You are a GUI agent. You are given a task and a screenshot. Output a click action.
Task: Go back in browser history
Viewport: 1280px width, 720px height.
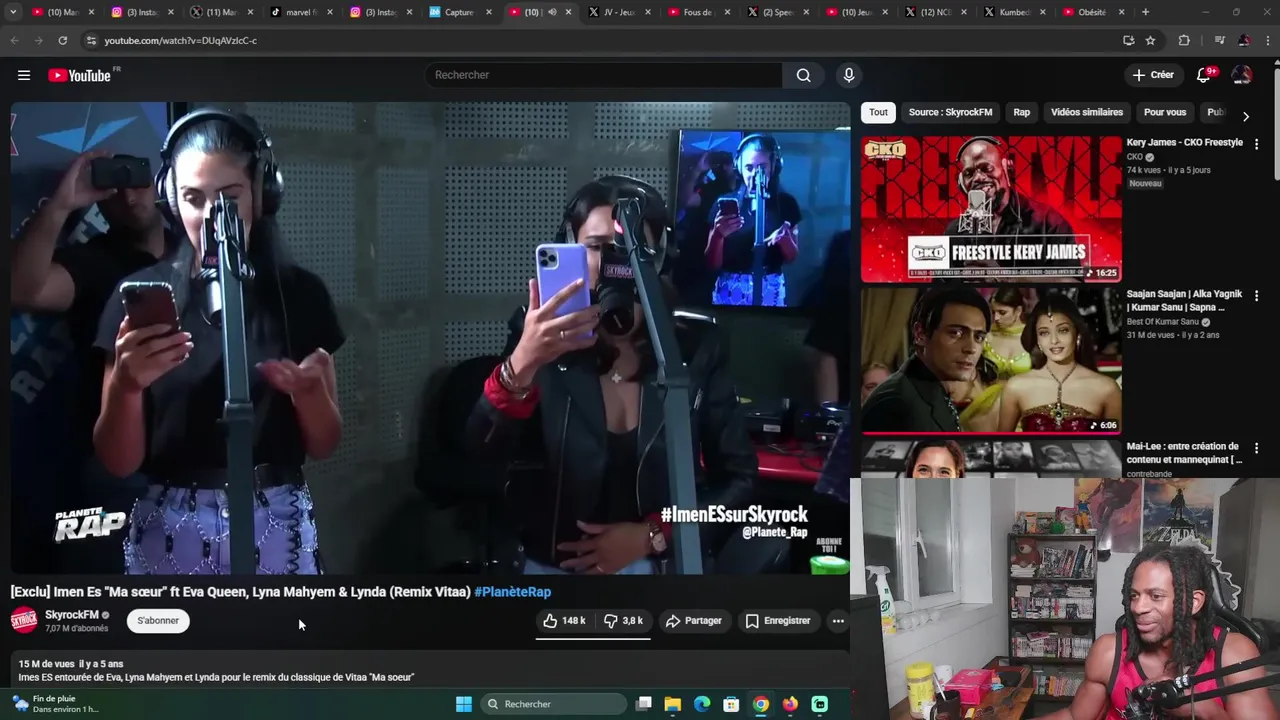pos(14,40)
